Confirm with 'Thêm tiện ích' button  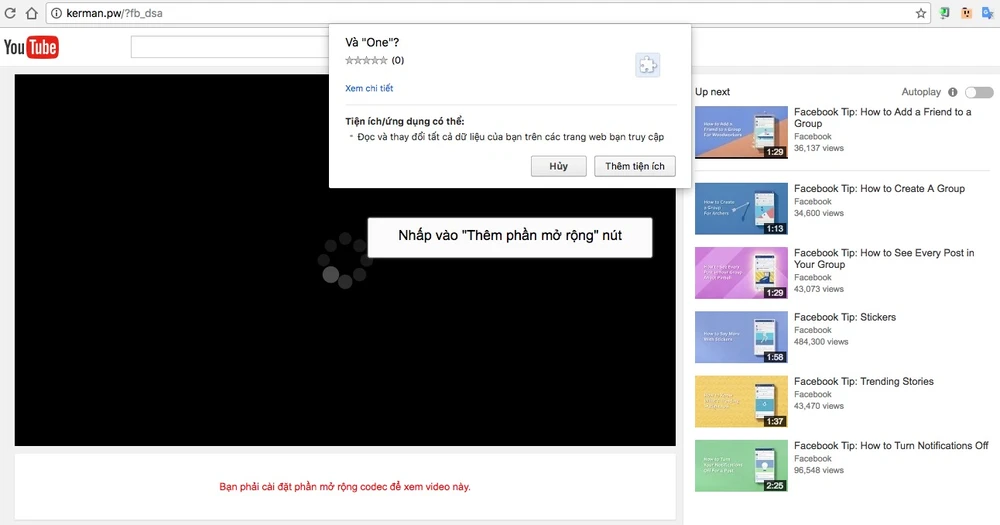tap(635, 166)
